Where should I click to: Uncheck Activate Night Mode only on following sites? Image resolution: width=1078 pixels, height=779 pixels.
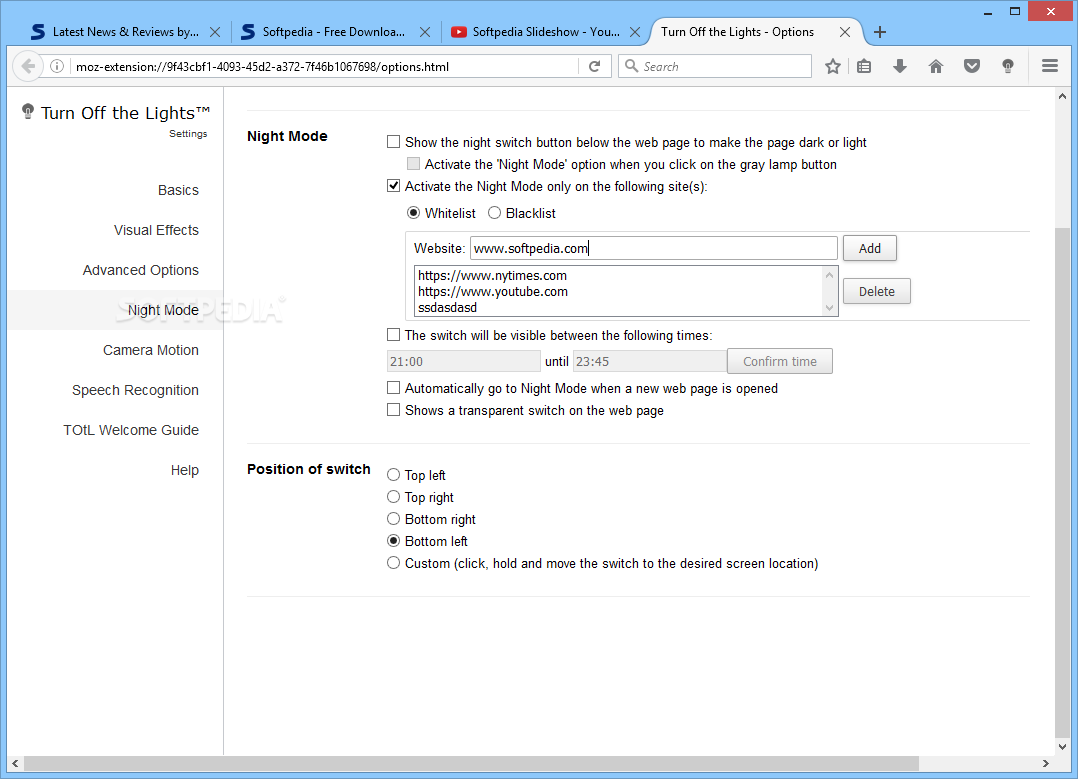393,186
